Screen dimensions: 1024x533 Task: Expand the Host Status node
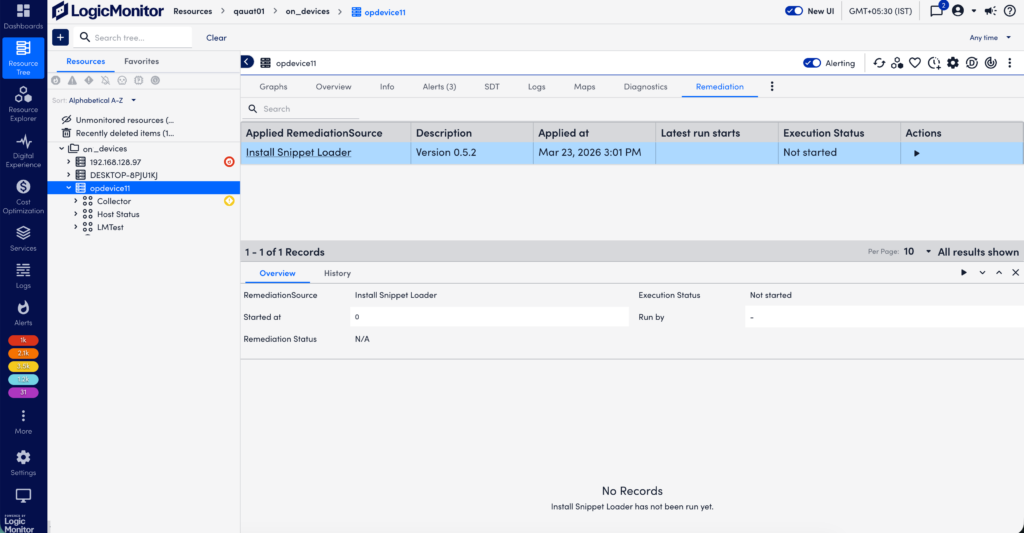click(x=76, y=214)
